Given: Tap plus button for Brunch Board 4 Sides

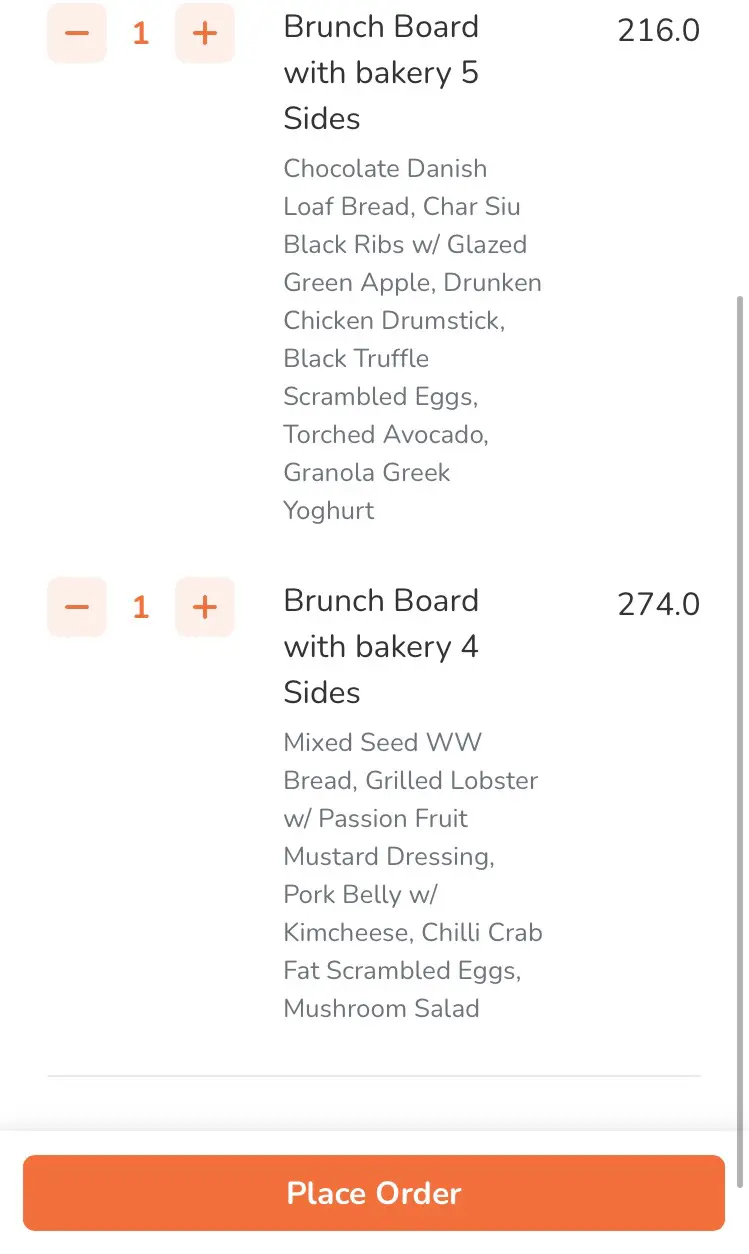Looking at the screenshot, I should [x=205, y=607].
